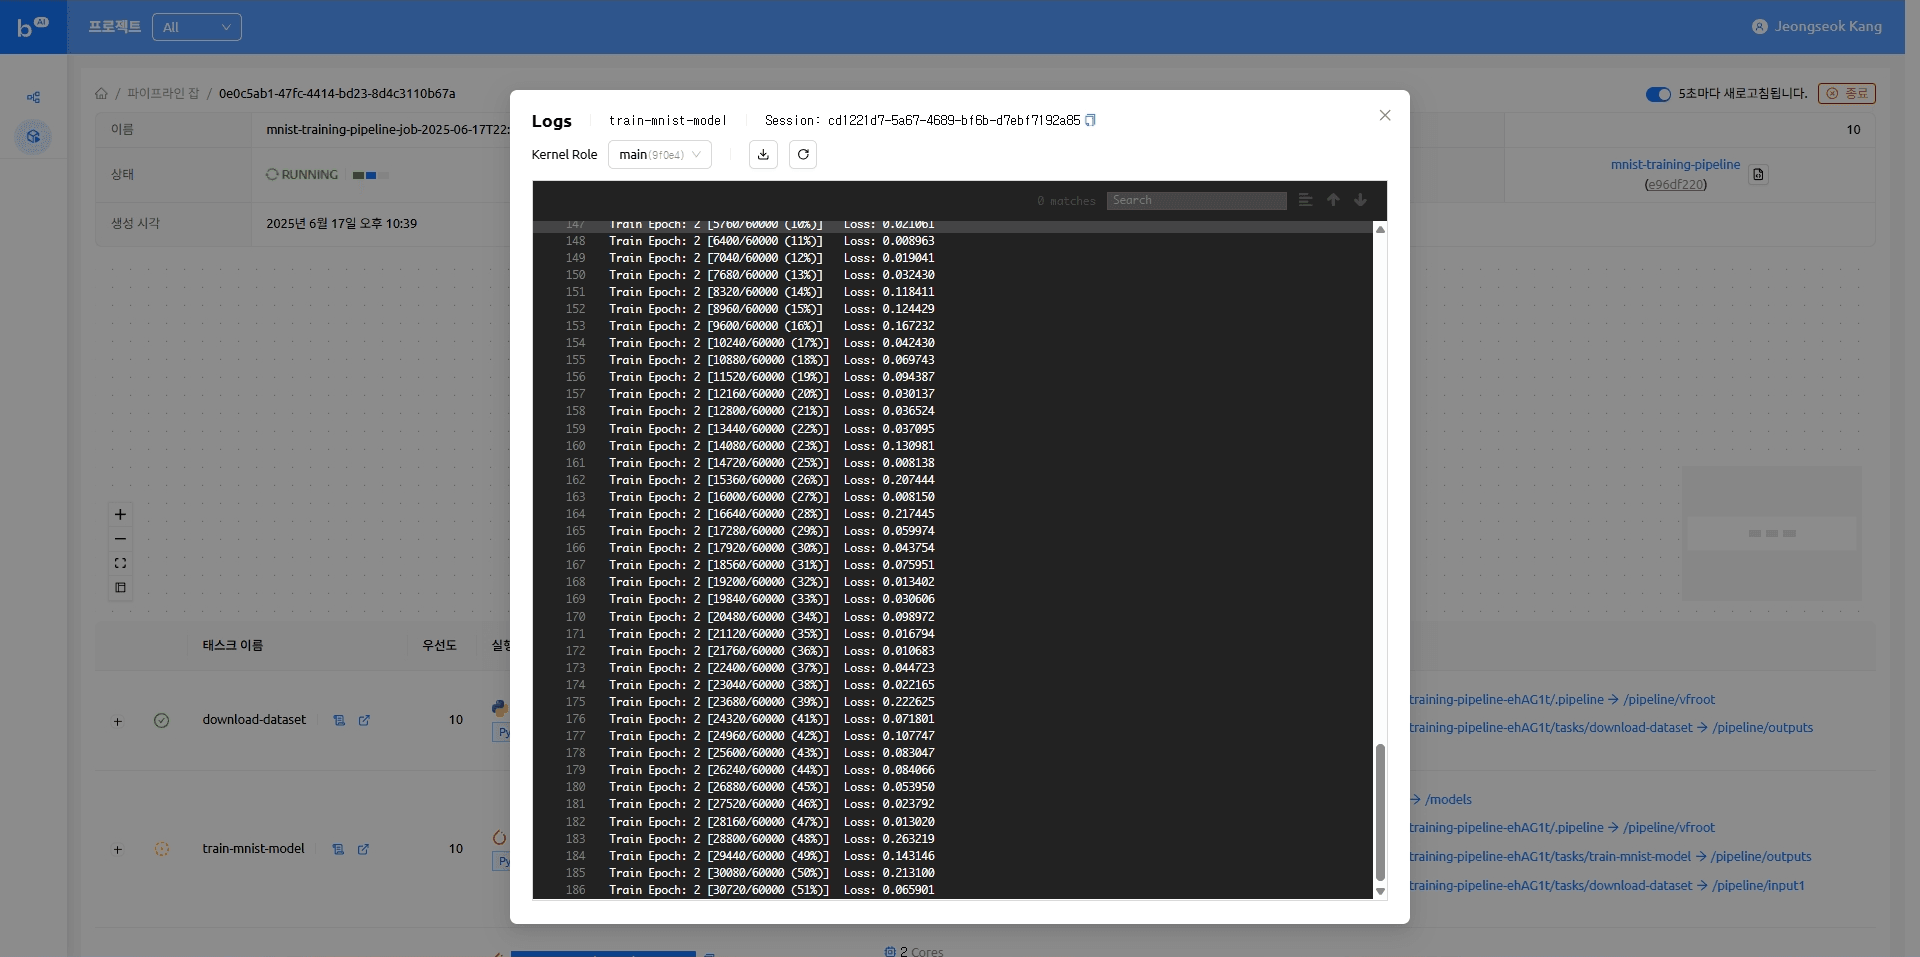Click the train-mnist-model title in Logs header
Viewport: 1920px width, 957px height.
(667, 120)
